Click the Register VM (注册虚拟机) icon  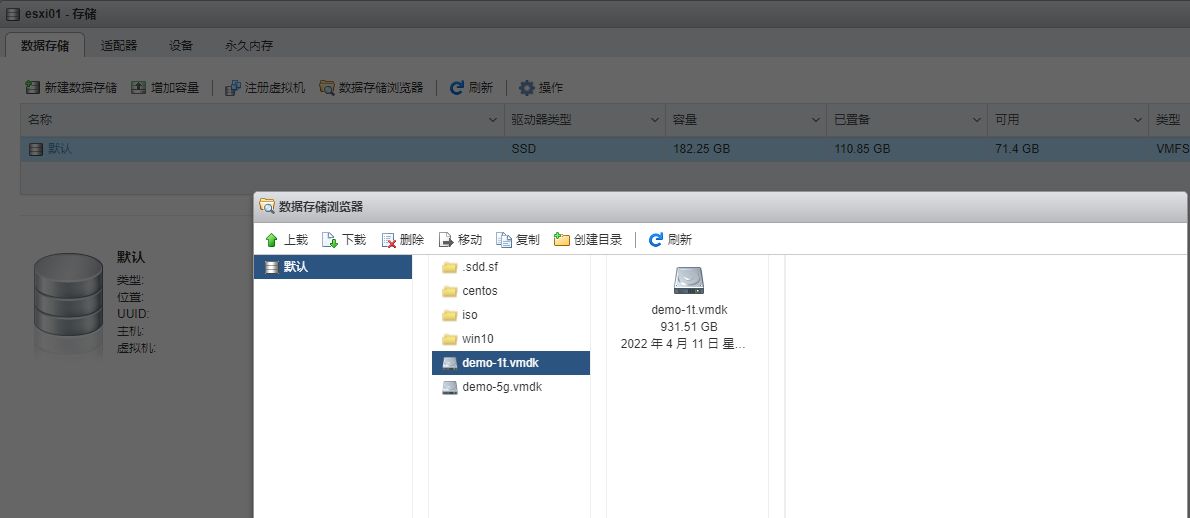[233, 88]
